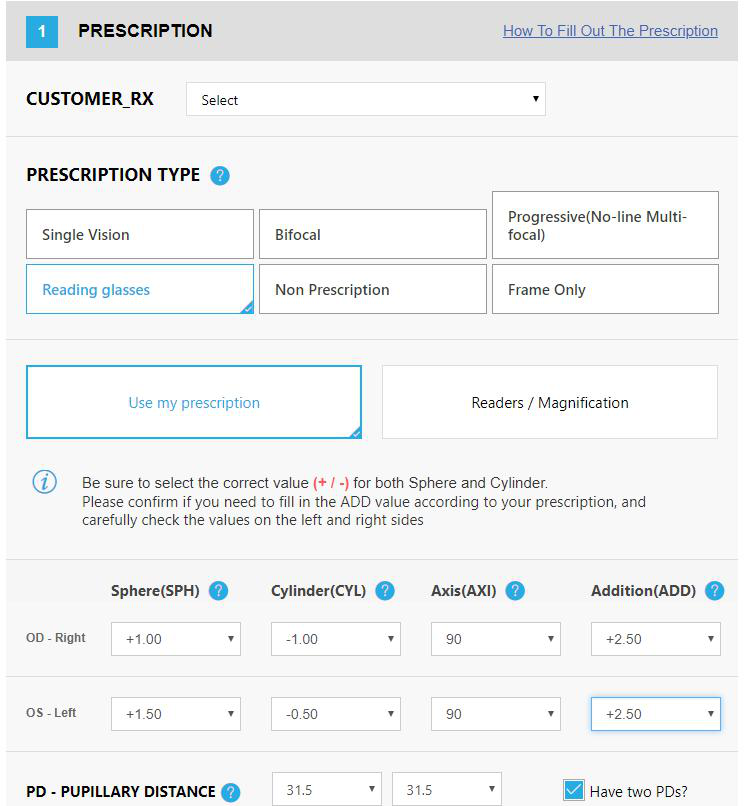
Task: Click the step 1 number badge
Action: coord(42,31)
